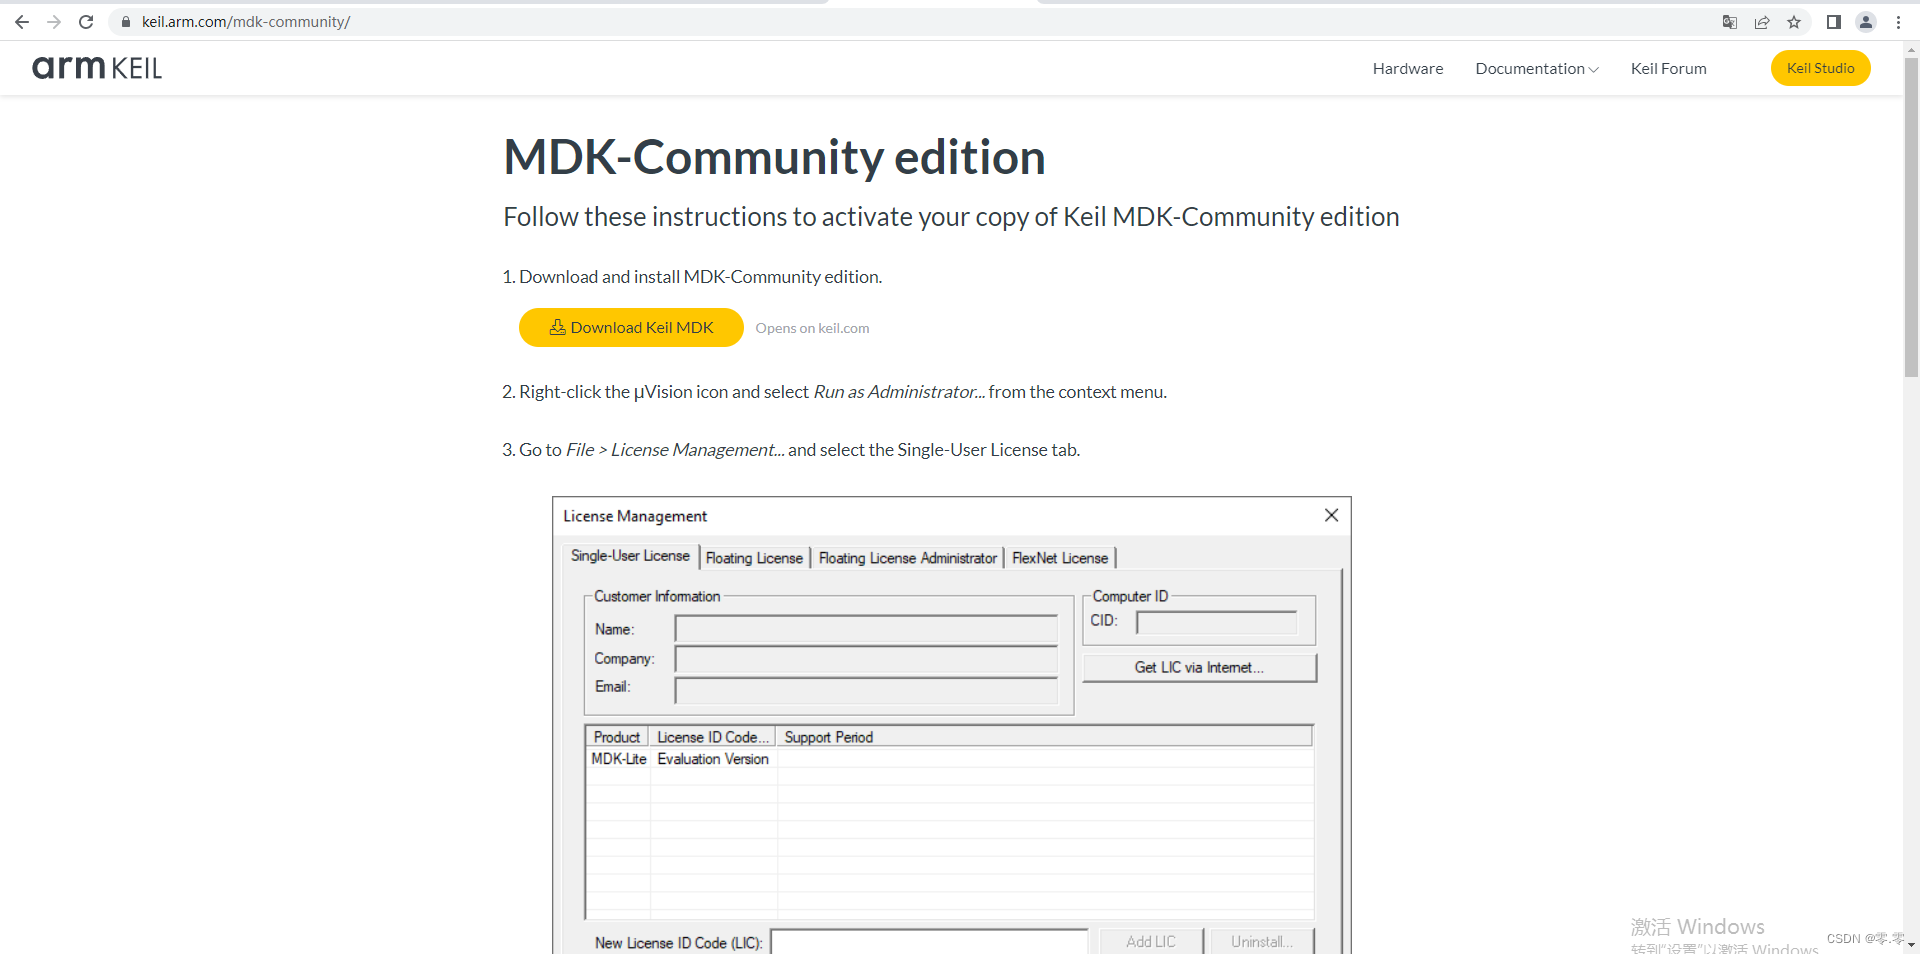Click the browser forward arrow
This screenshot has height=954, width=1920.
pos(54,22)
